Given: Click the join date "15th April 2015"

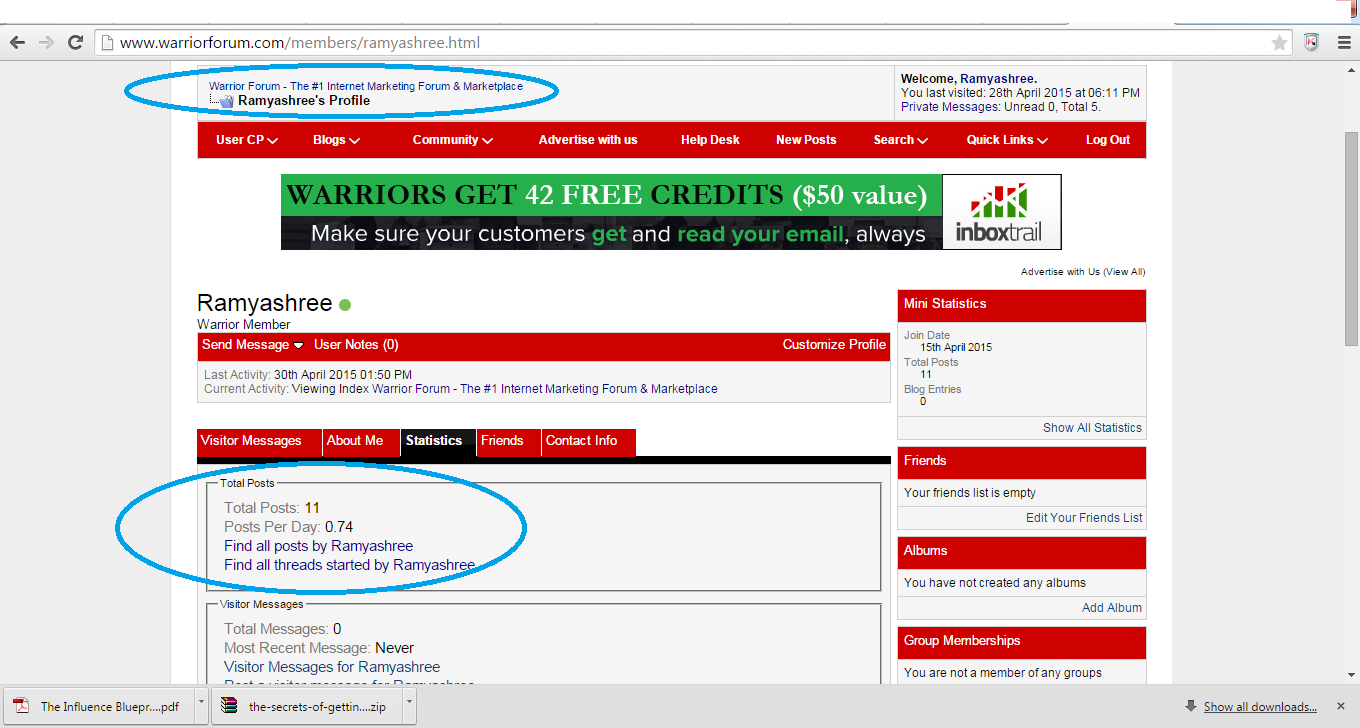Looking at the screenshot, I should (956, 348).
